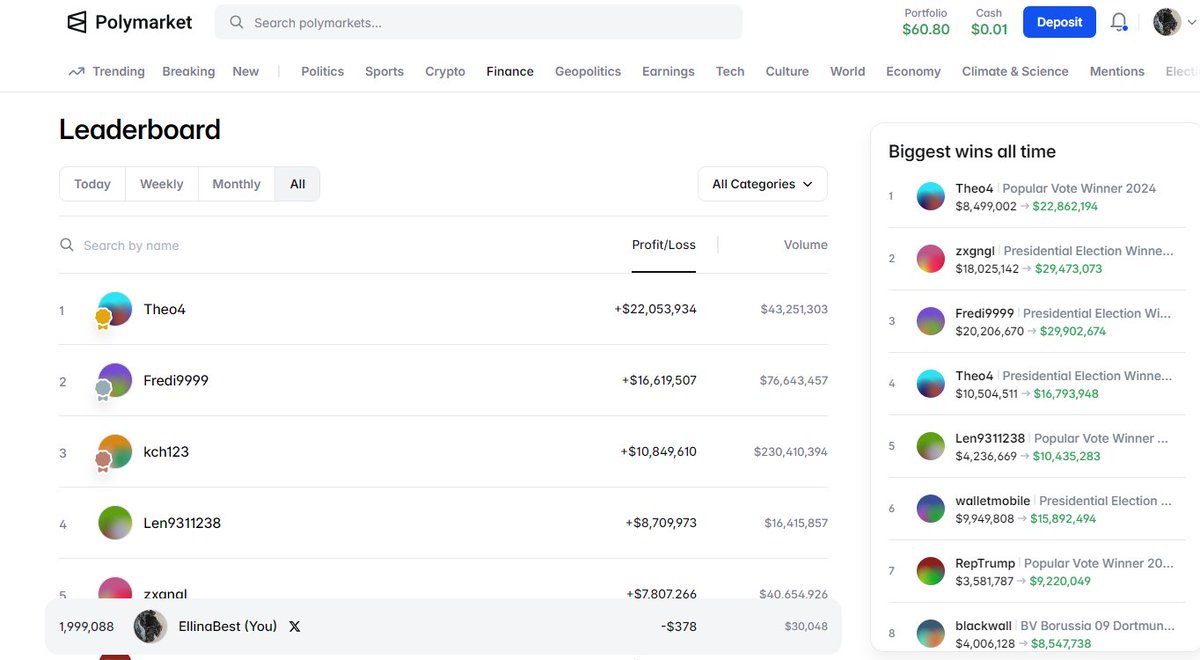This screenshot has height=660, width=1200.
Task: Click the Search polymarkets field
Action: (x=479, y=22)
